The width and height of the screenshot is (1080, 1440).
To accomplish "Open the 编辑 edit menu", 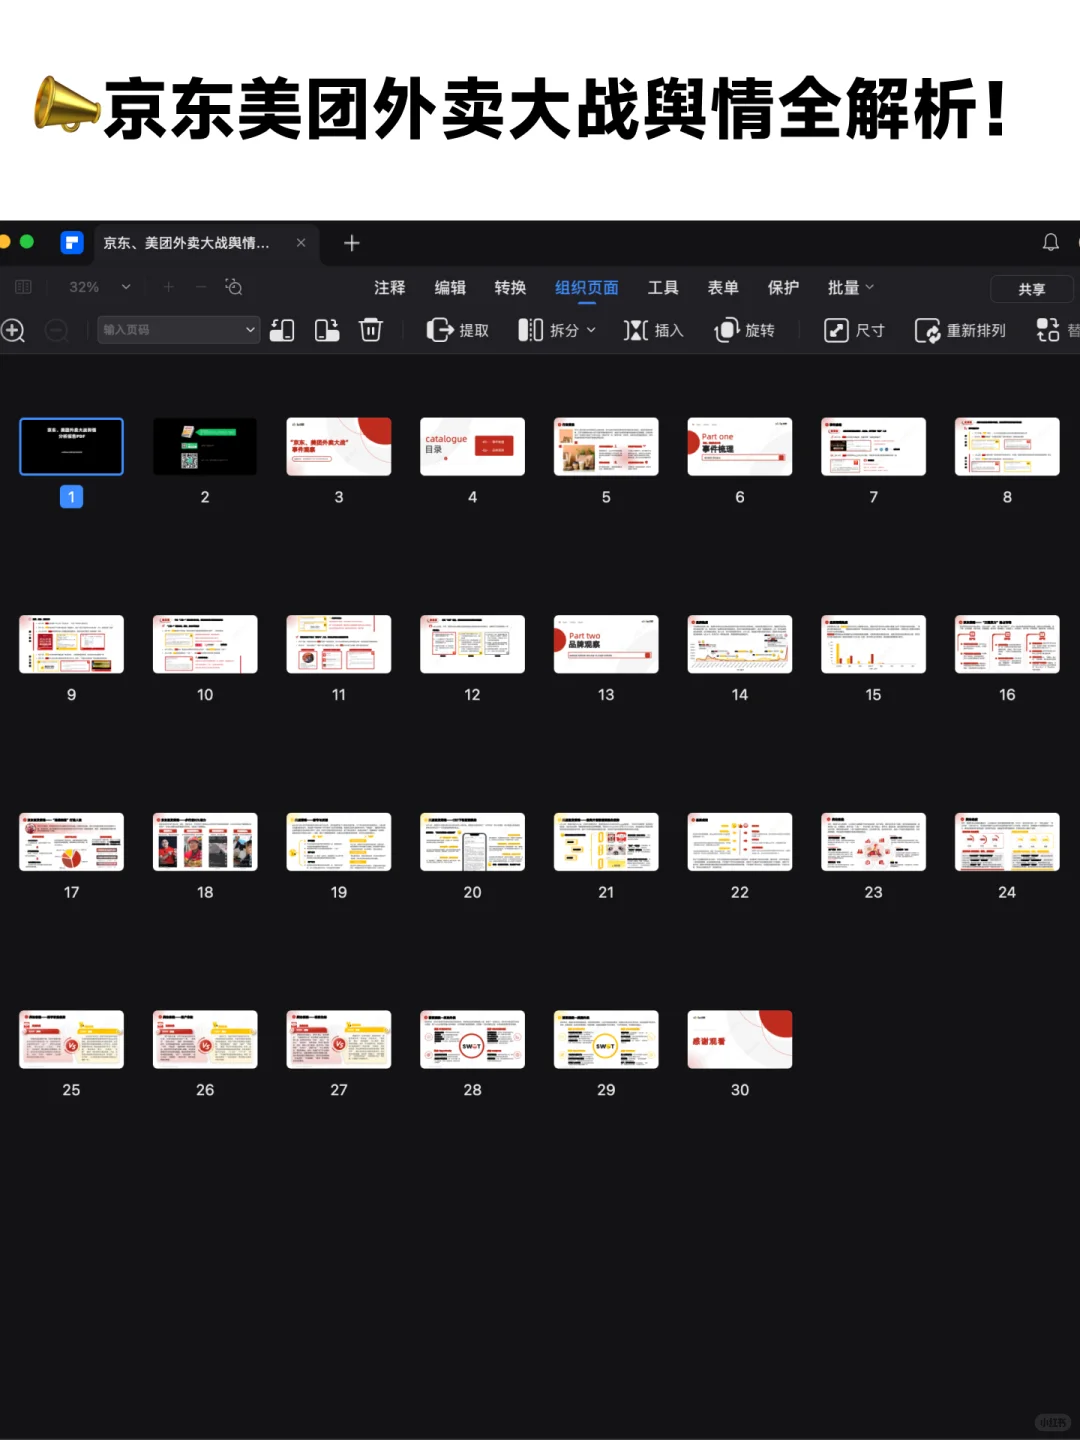I will (450, 287).
